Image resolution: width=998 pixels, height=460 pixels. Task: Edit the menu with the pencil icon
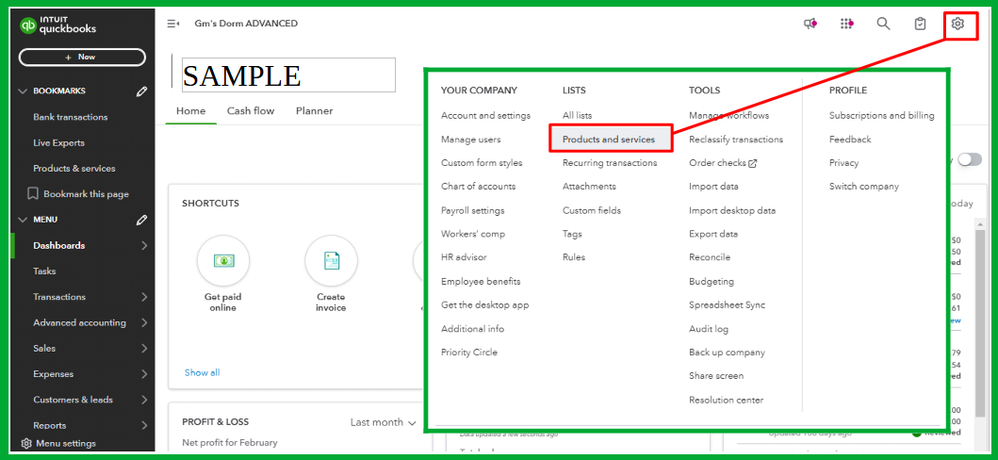click(141, 220)
